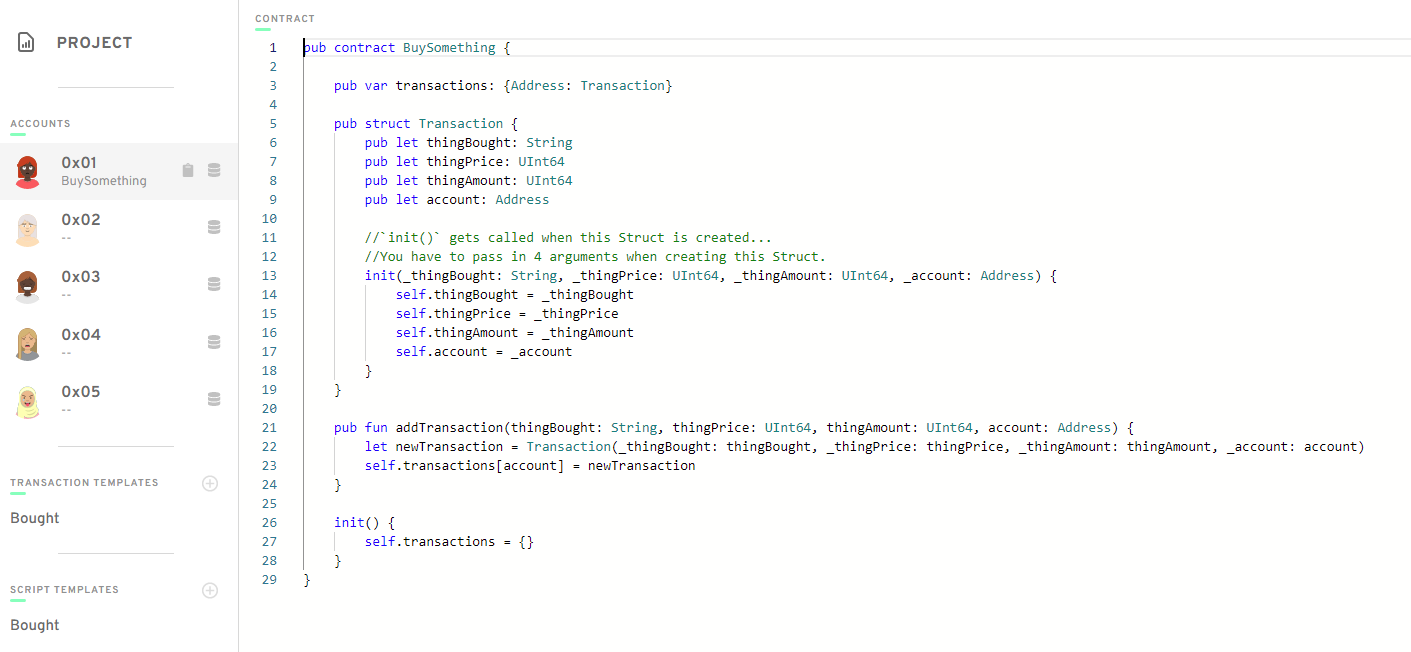
Task: Click 'transactions' variable on line 3
Action: pyautogui.click(x=441, y=85)
